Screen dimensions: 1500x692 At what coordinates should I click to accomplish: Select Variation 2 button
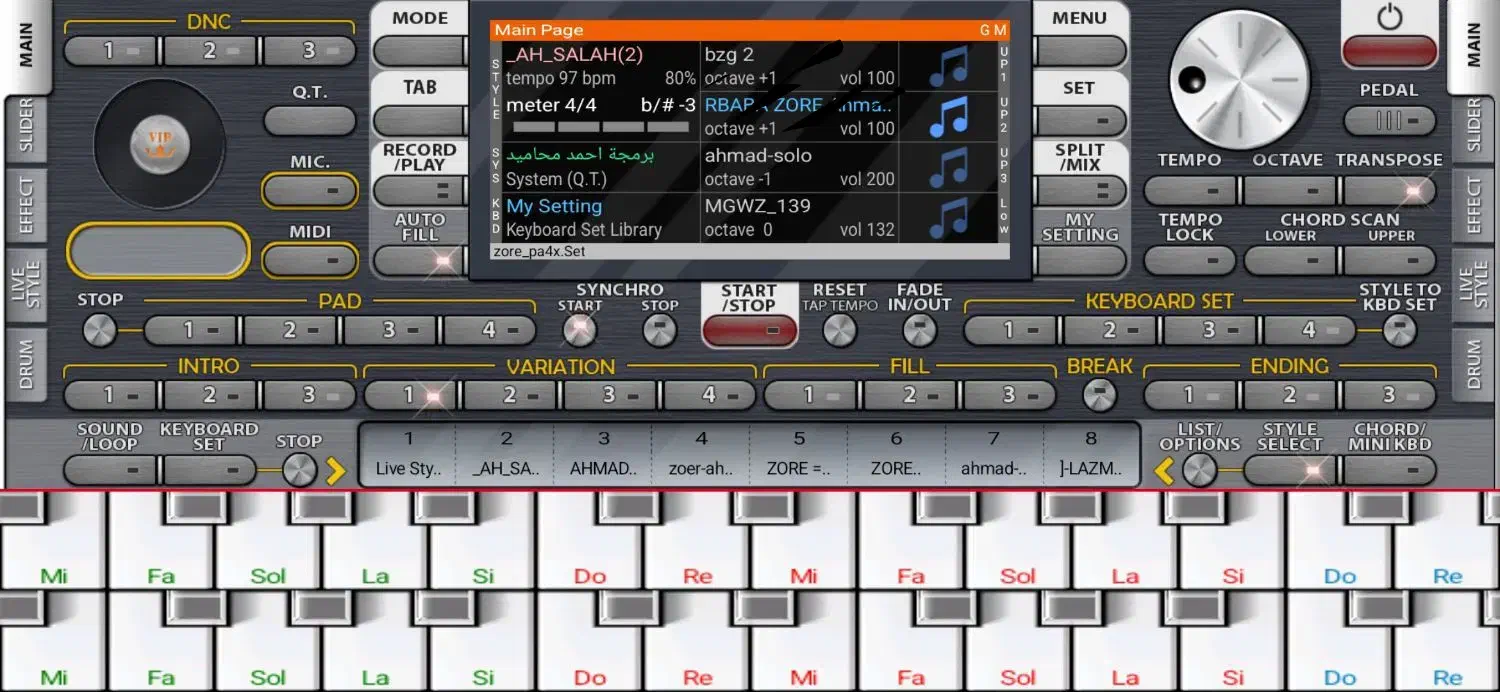coord(511,396)
